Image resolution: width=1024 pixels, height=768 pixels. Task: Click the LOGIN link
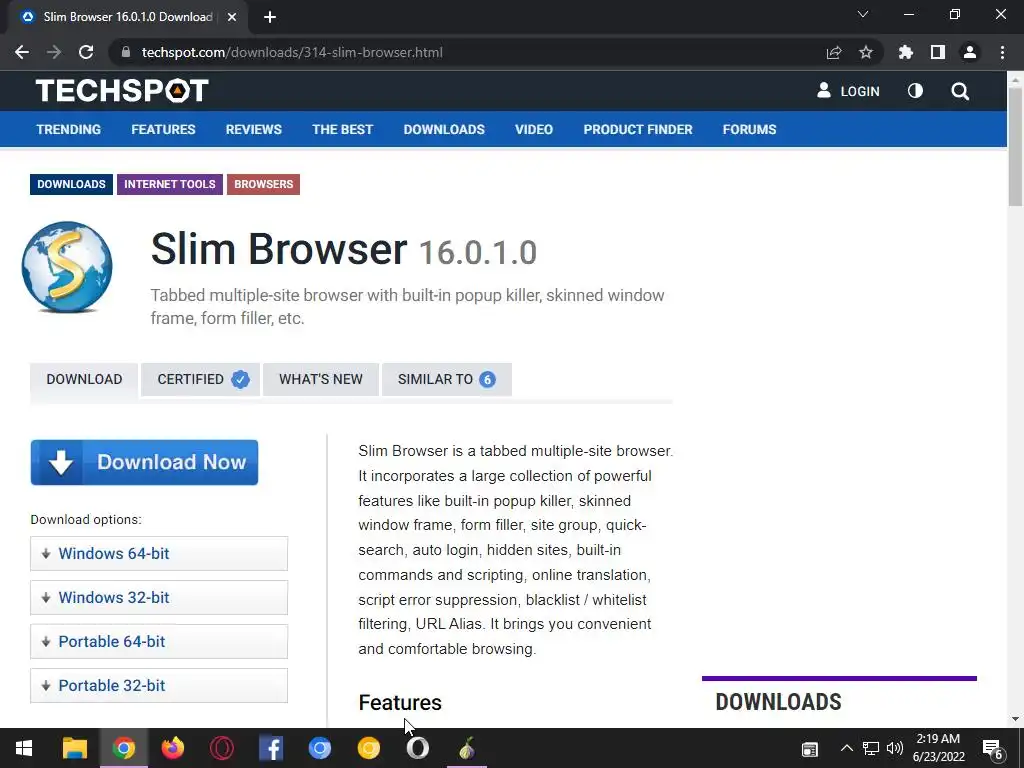pos(848,91)
